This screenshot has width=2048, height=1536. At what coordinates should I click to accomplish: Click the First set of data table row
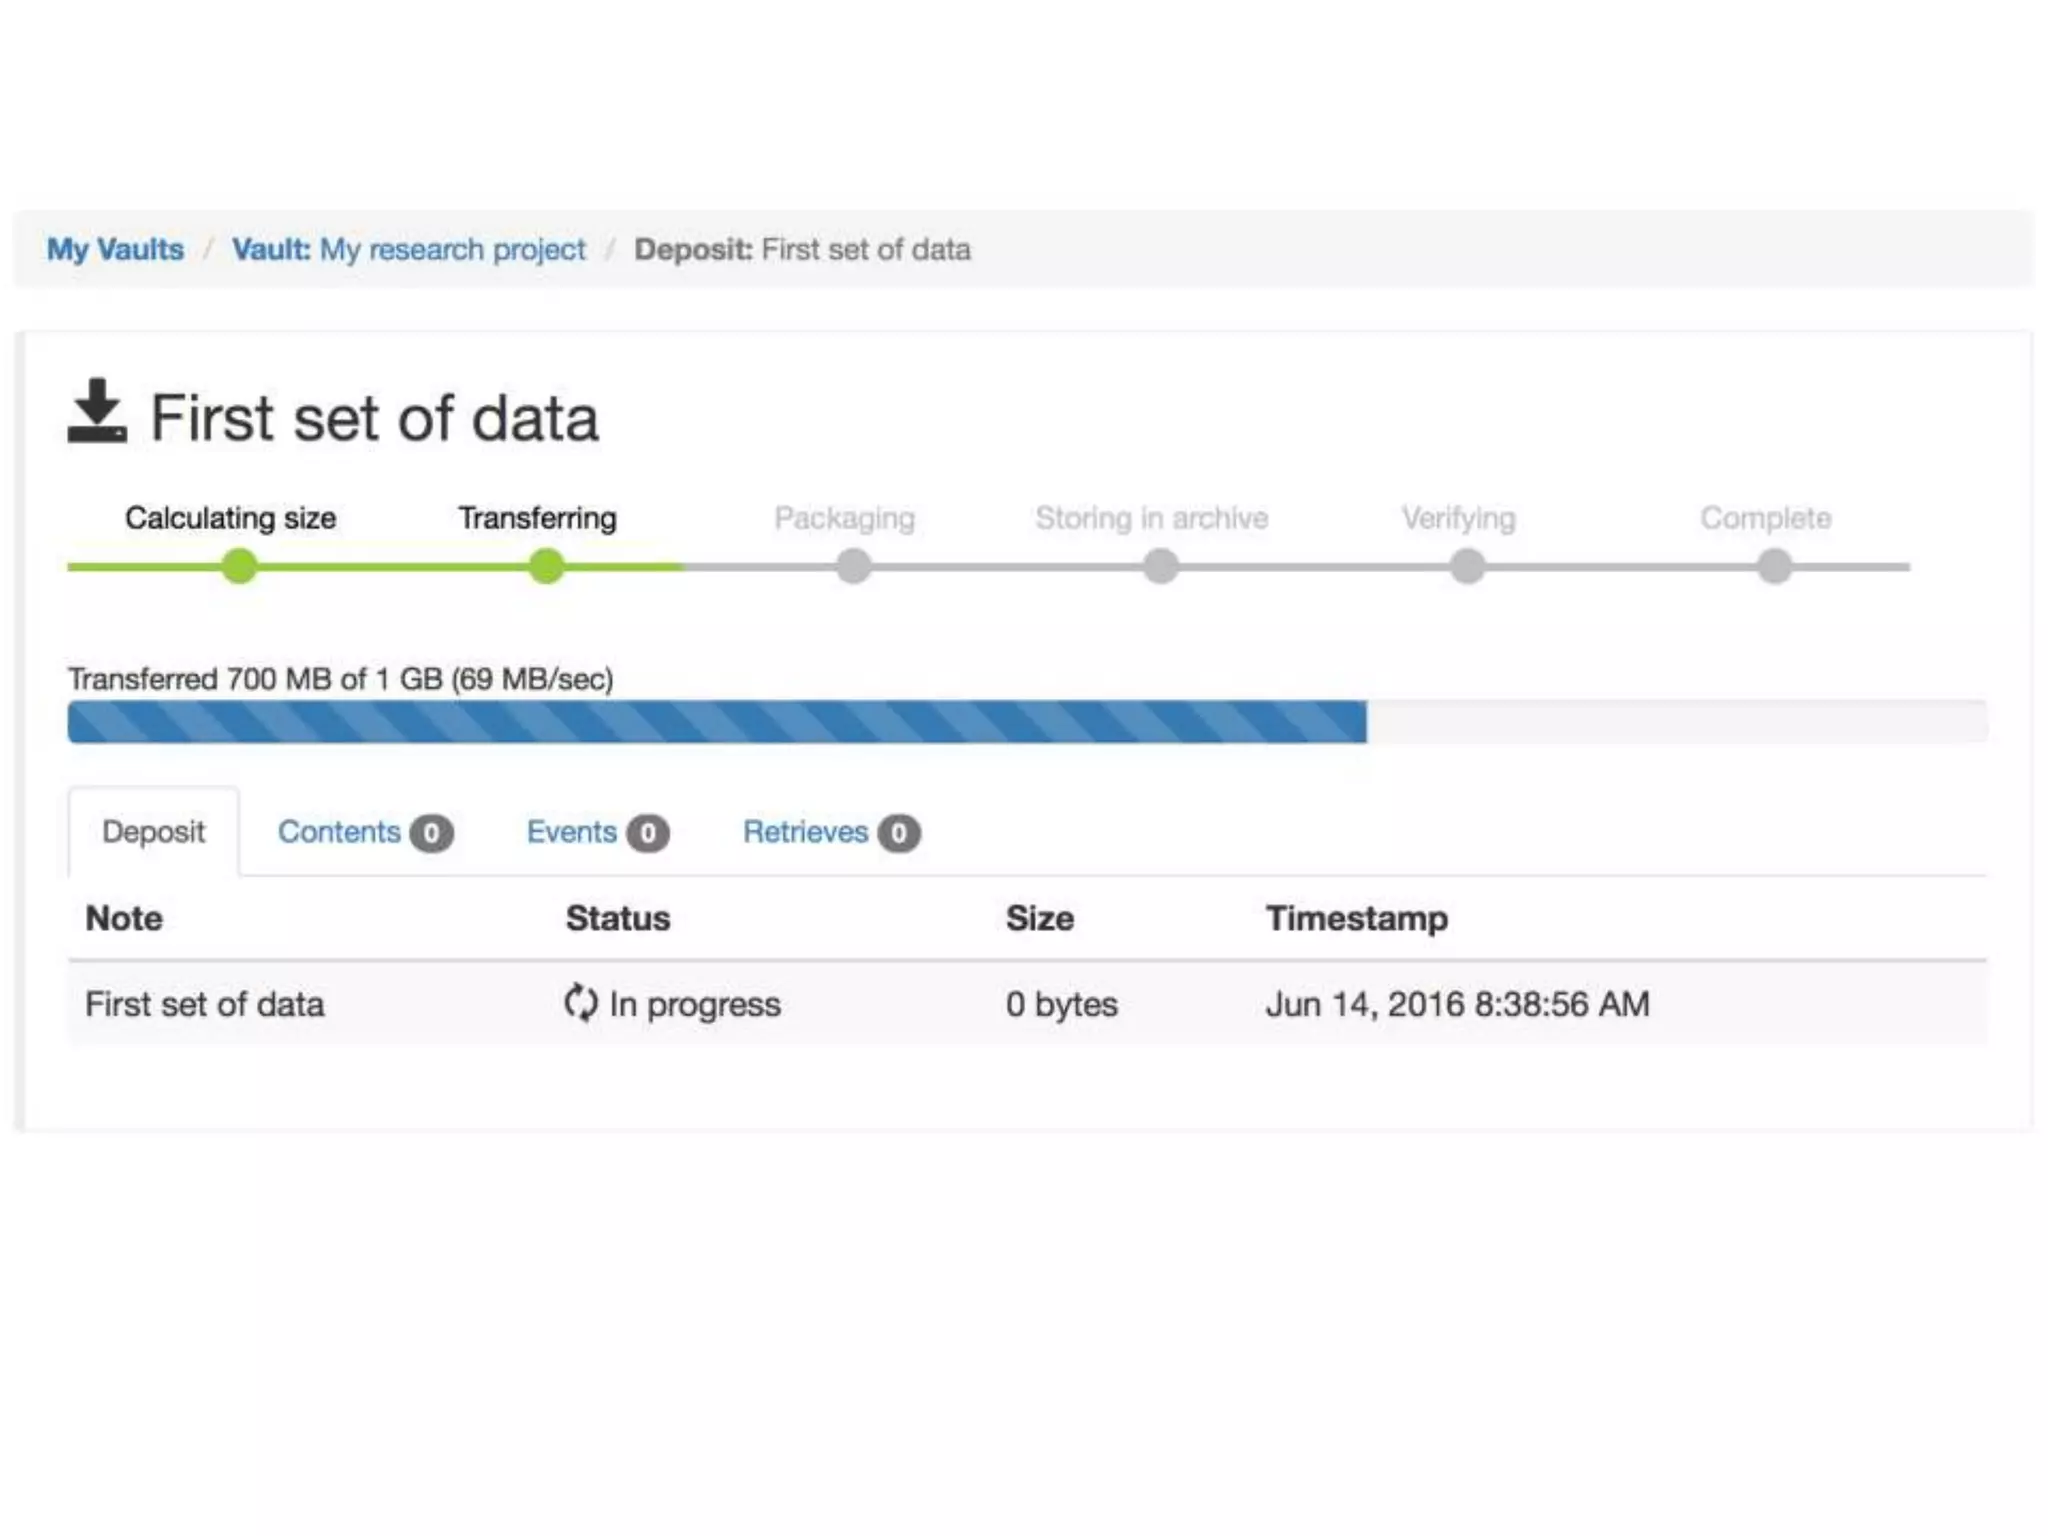(205, 1004)
